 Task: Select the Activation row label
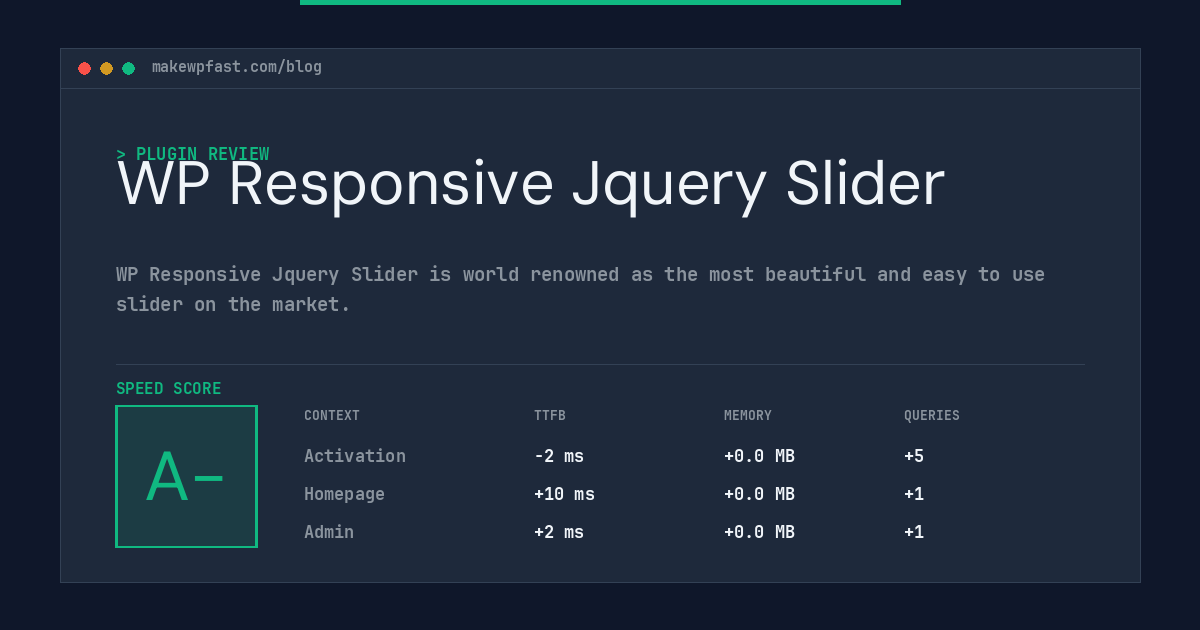(x=355, y=456)
